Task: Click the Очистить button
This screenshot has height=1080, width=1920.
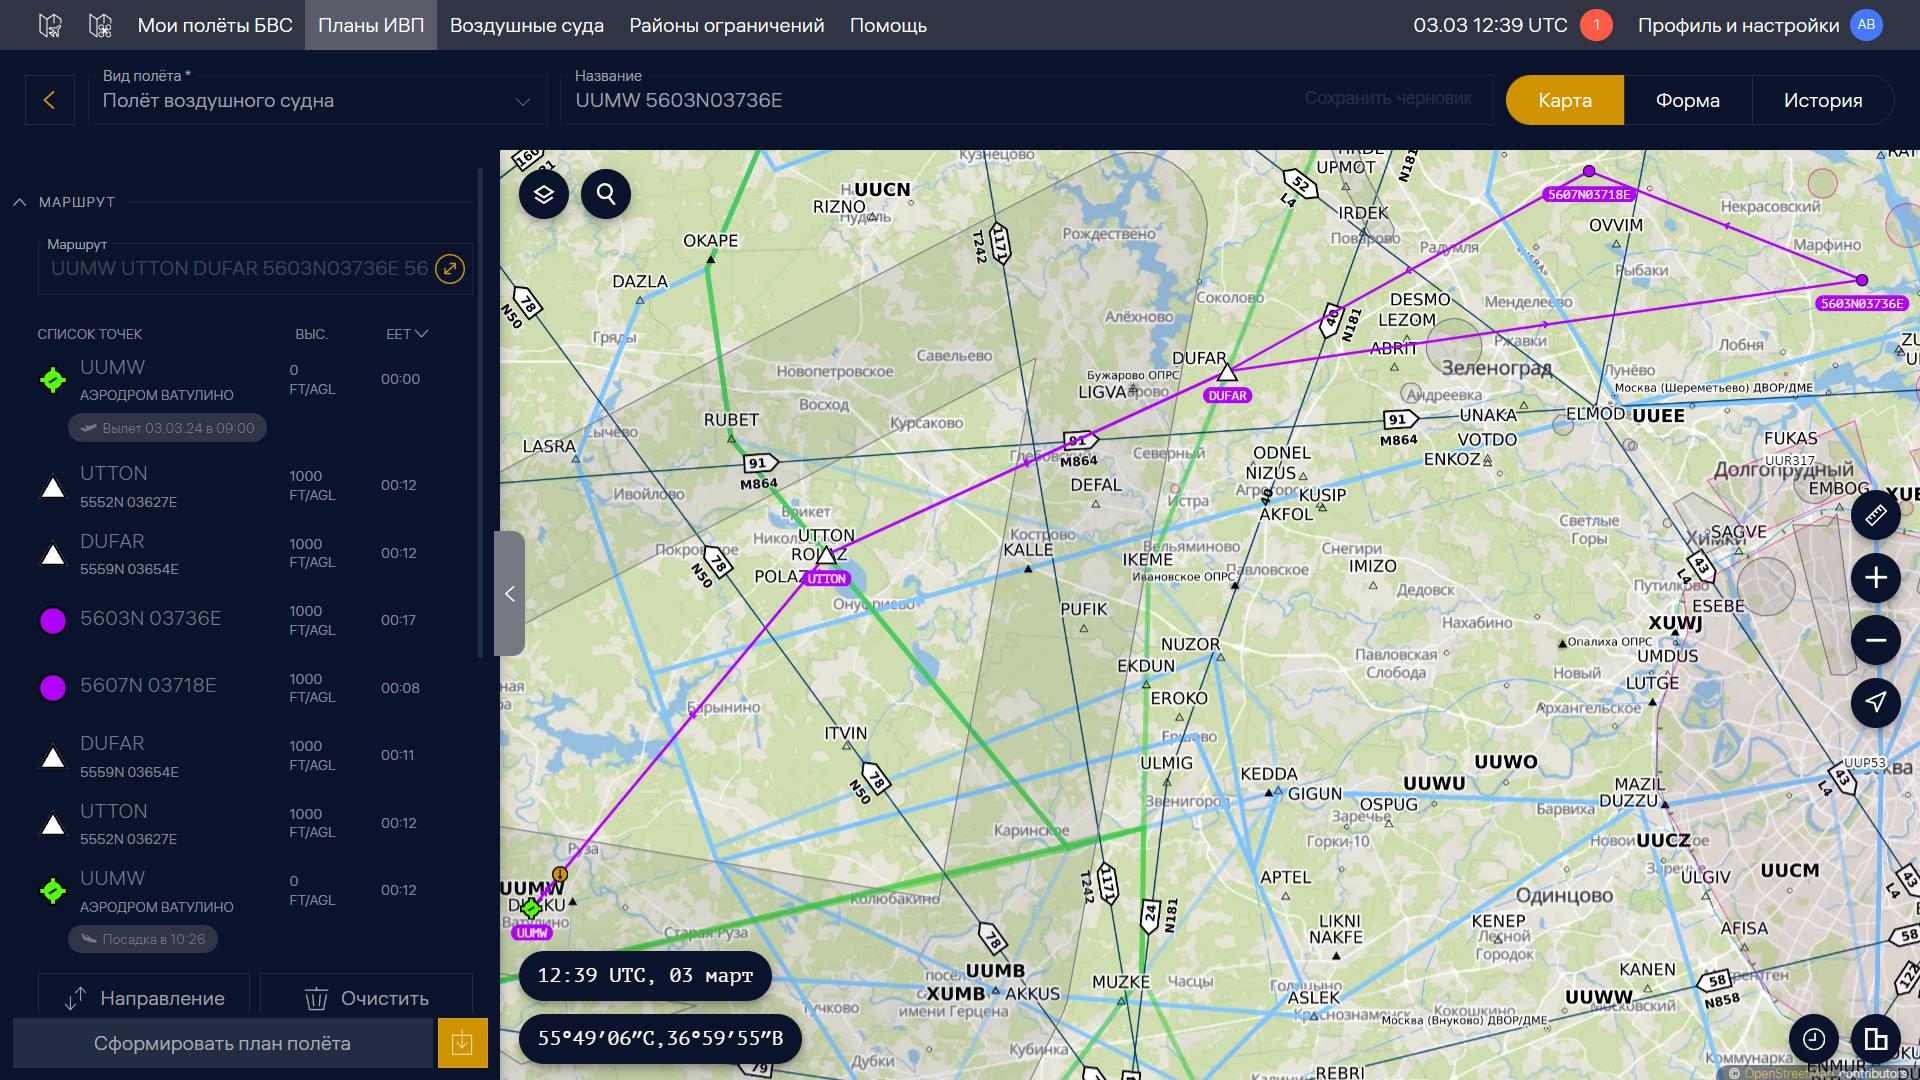Action: coord(366,998)
